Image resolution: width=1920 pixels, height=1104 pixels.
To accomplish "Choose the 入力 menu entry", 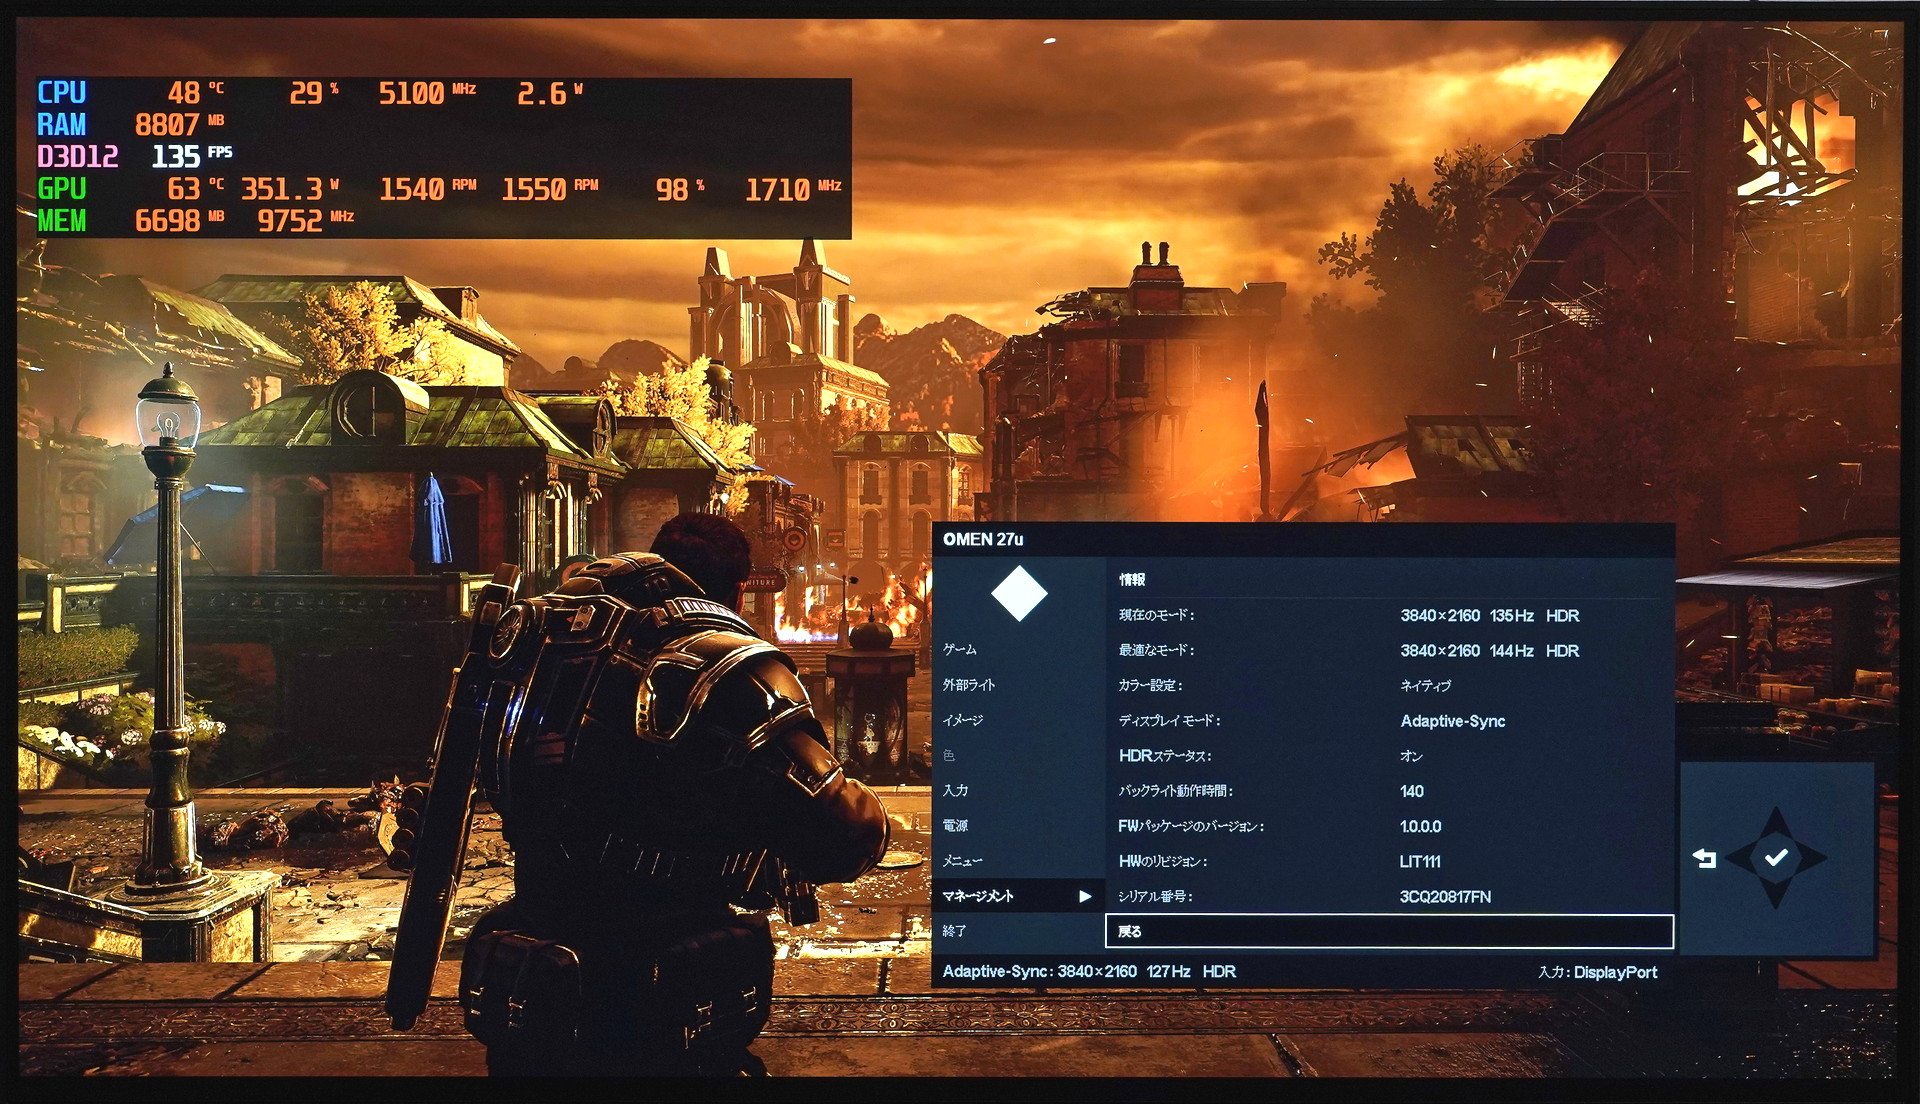I will pyautogui.click(x=955, y=790).
